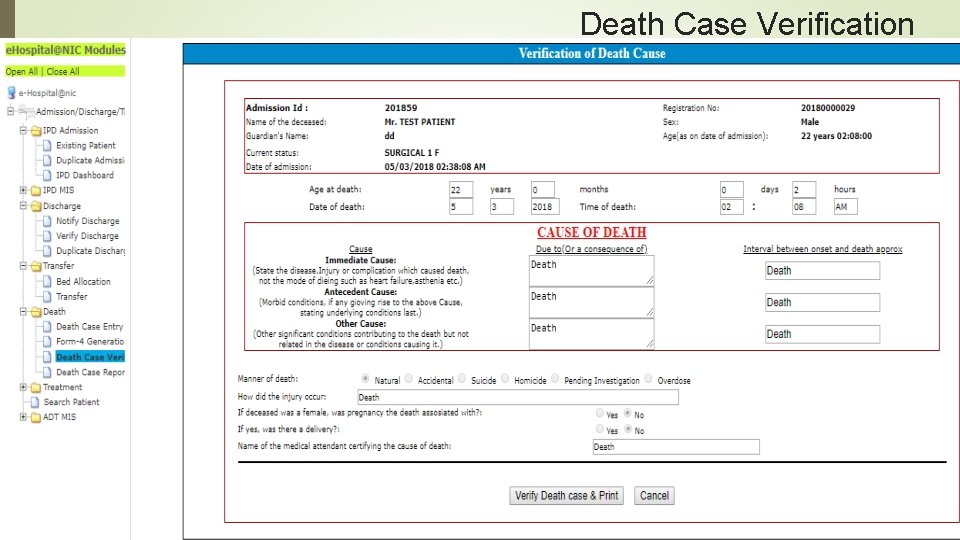Click the Notify Discharge page icon
This screenshot has width=960, height=540.
pyautogui.click(x=47, y=220)
